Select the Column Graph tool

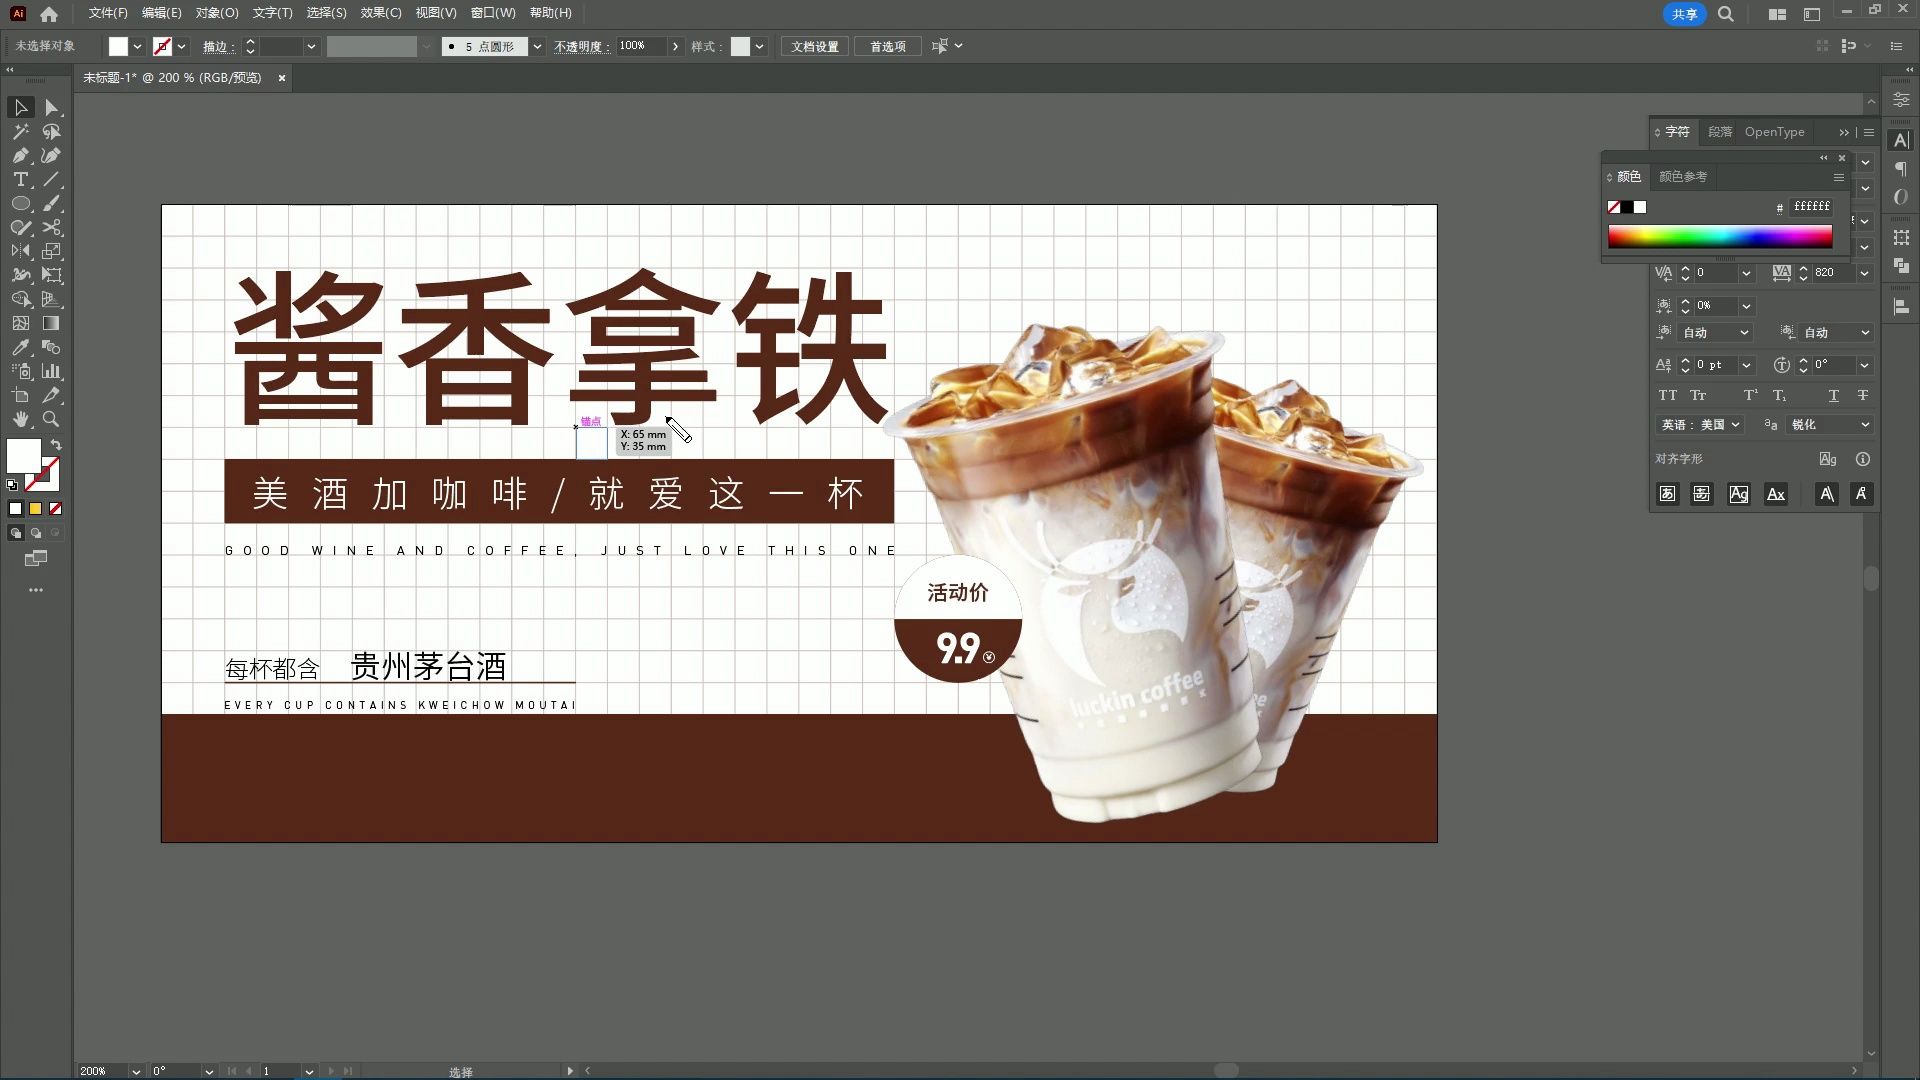pos(52,371)
